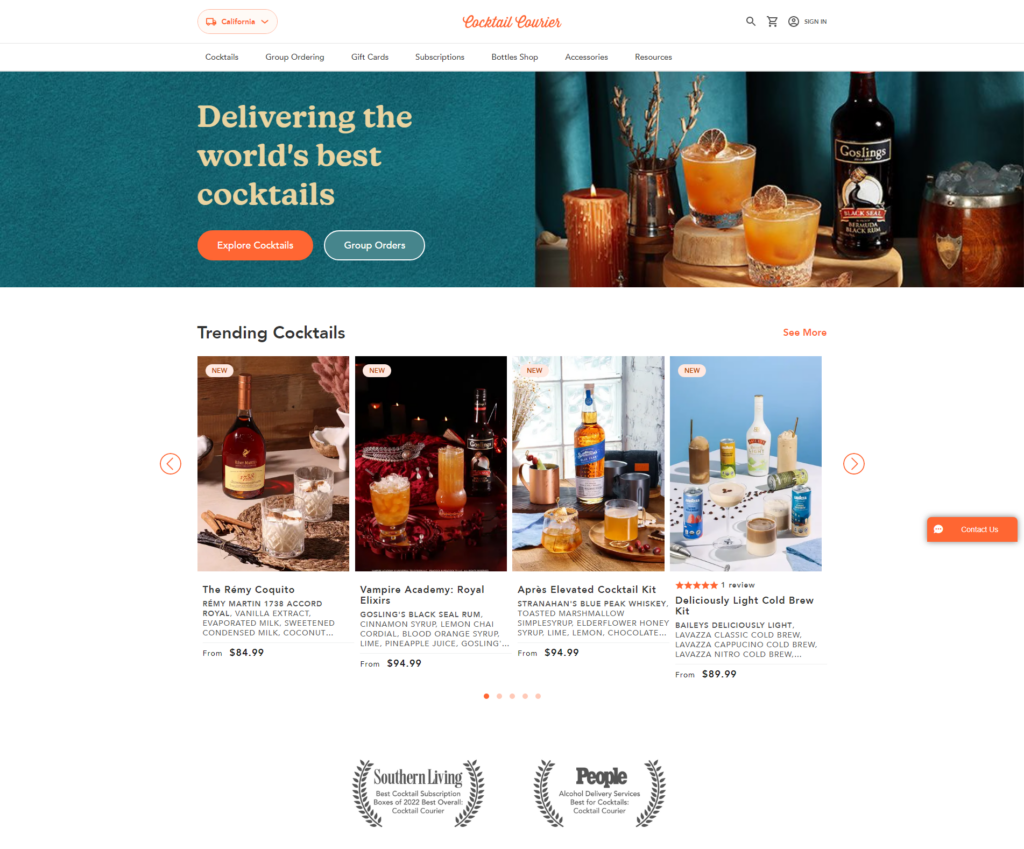1024x849 pixels.
Task: Open the Contact Us chat button
Action: 972,530
